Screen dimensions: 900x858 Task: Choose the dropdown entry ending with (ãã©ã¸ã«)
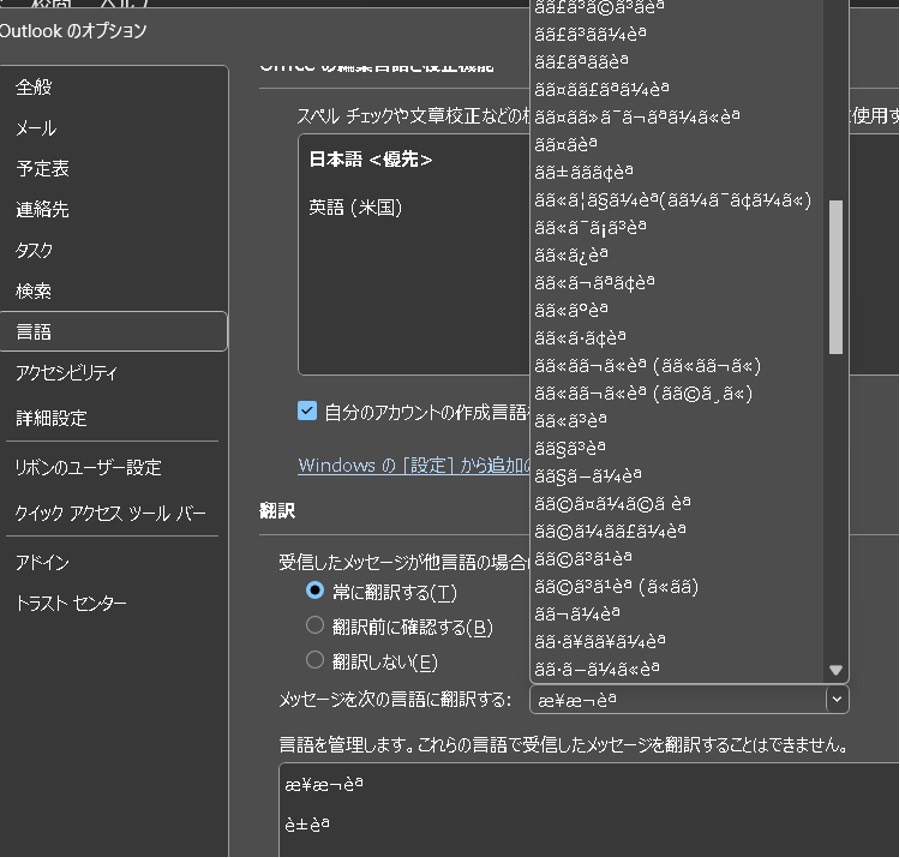(643, 394)
